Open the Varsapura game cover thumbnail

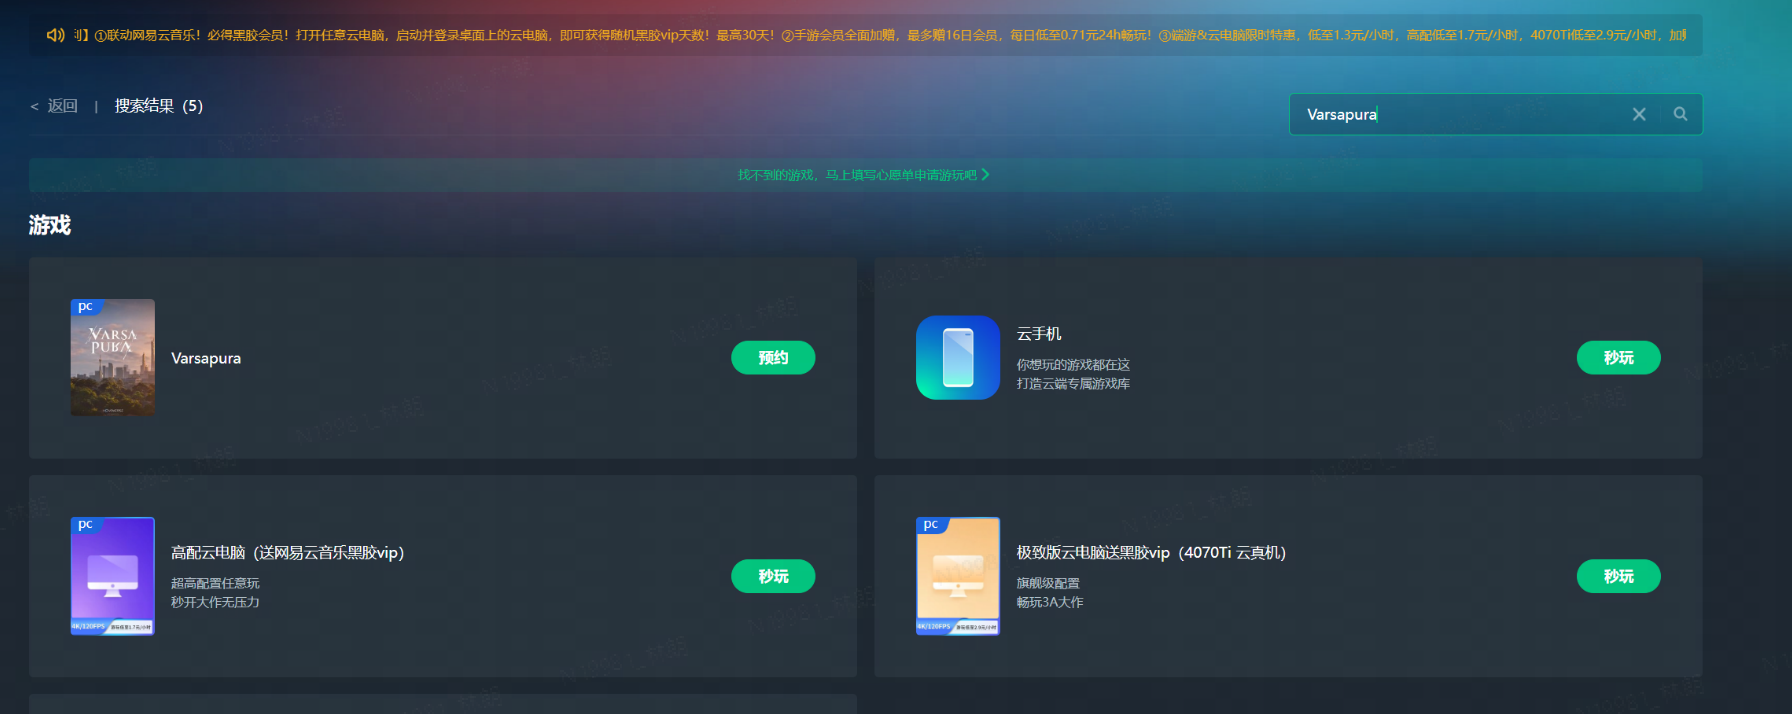(x=112, y=357)
